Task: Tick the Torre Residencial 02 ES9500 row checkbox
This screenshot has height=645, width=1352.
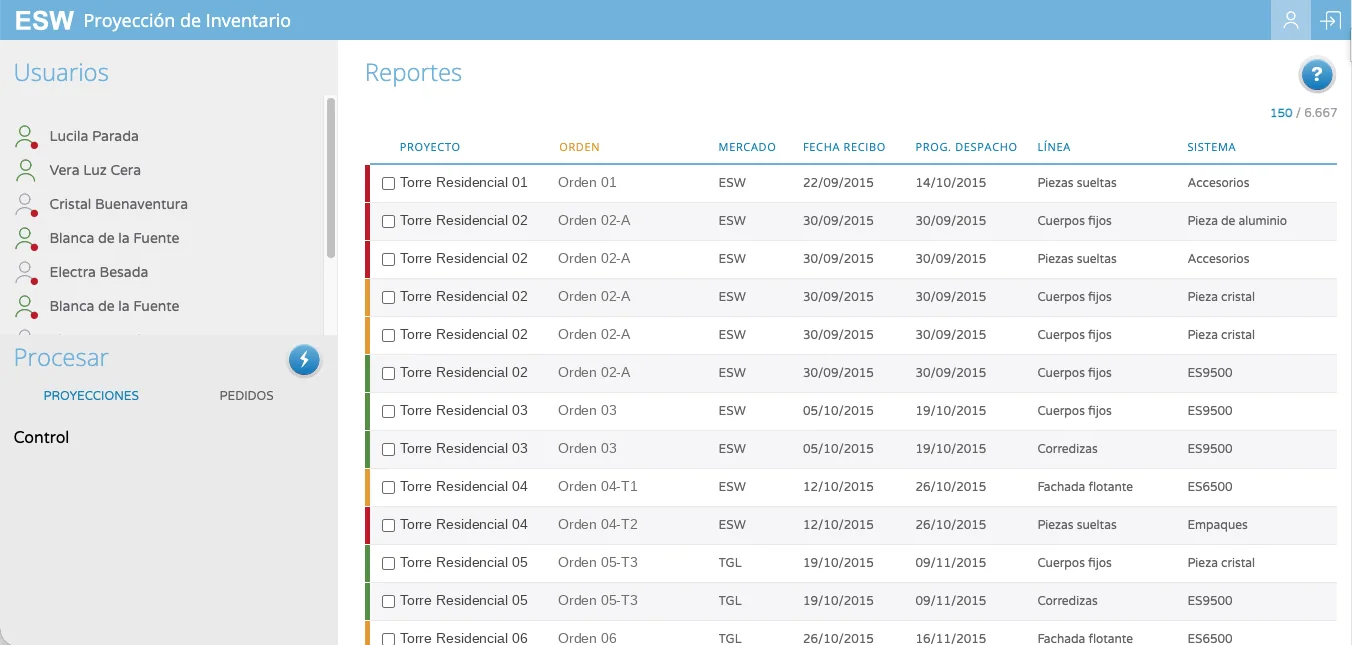Action: click(x=389, y=373)
